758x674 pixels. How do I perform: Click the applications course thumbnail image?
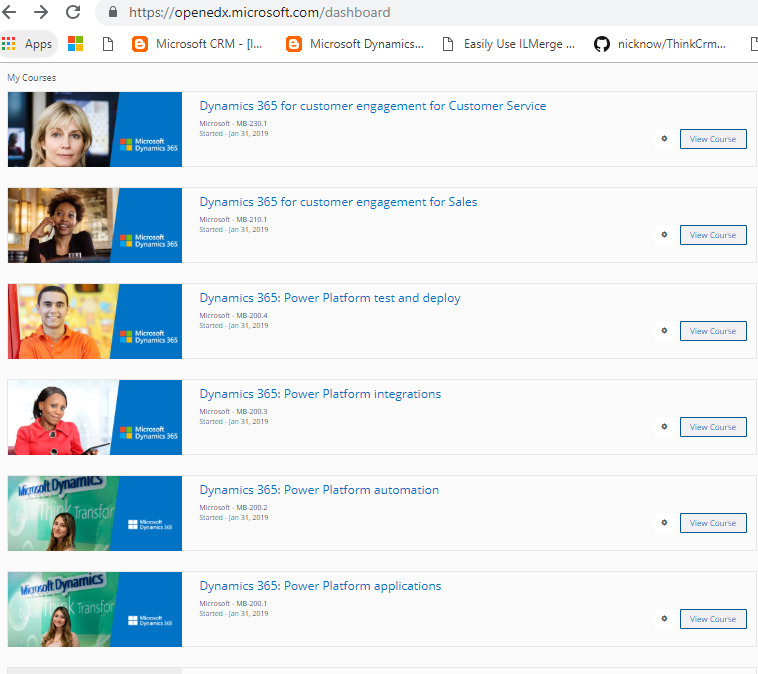point(95,609)
